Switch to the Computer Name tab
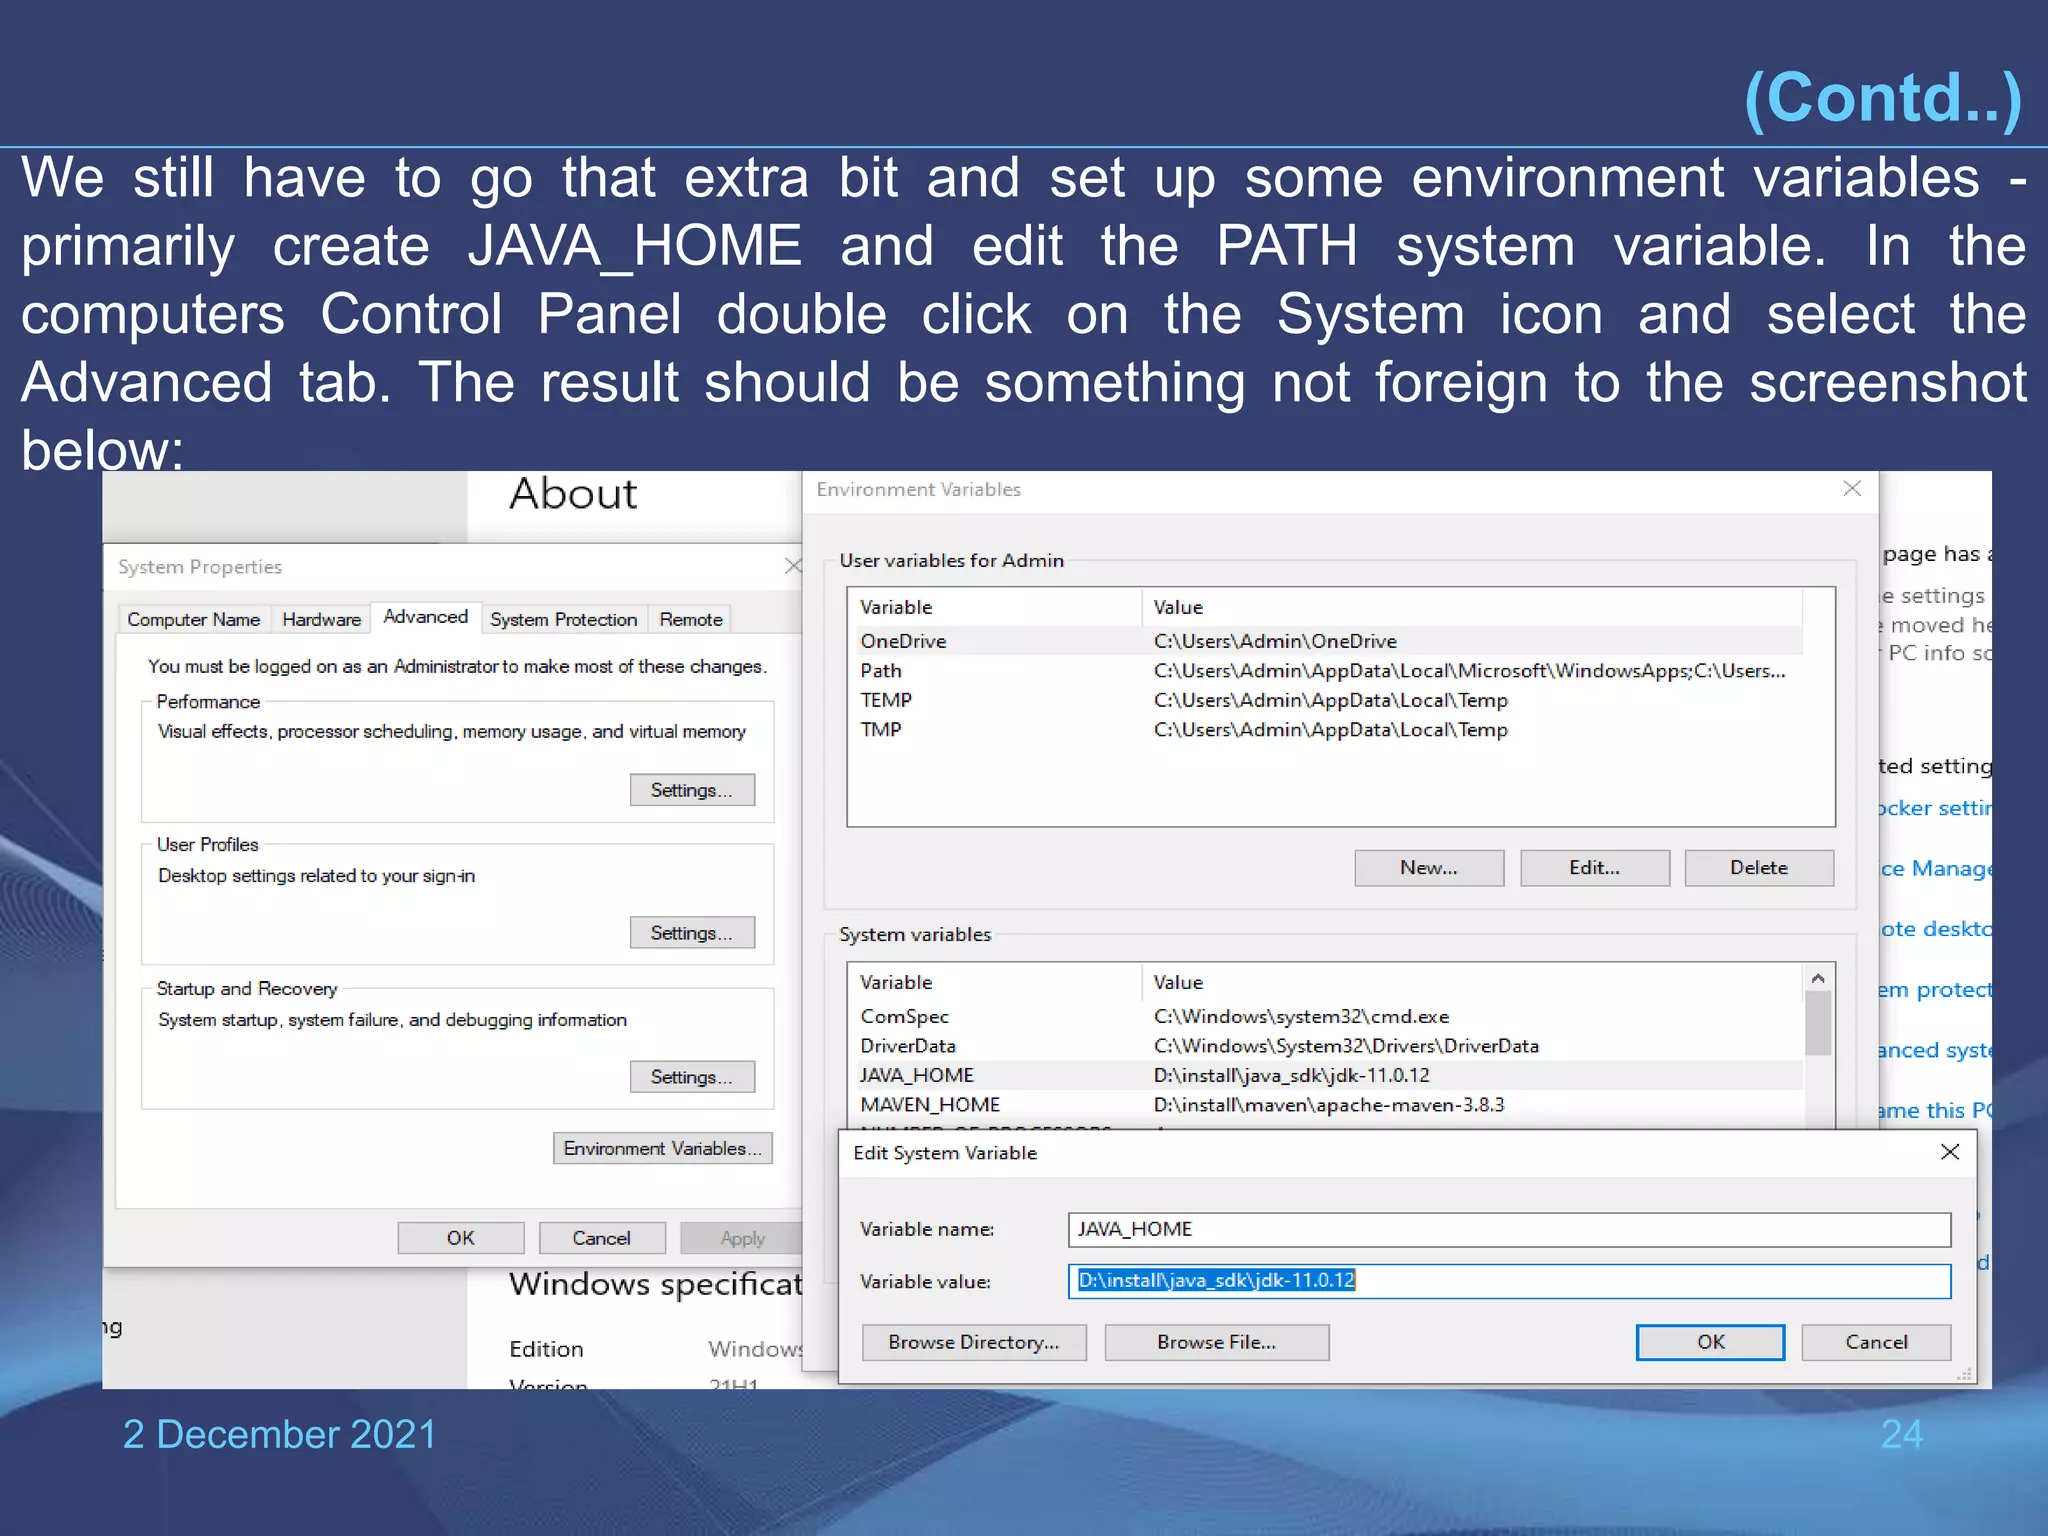Screen dimensions: 2048x1536 click(x=194, y=619)
